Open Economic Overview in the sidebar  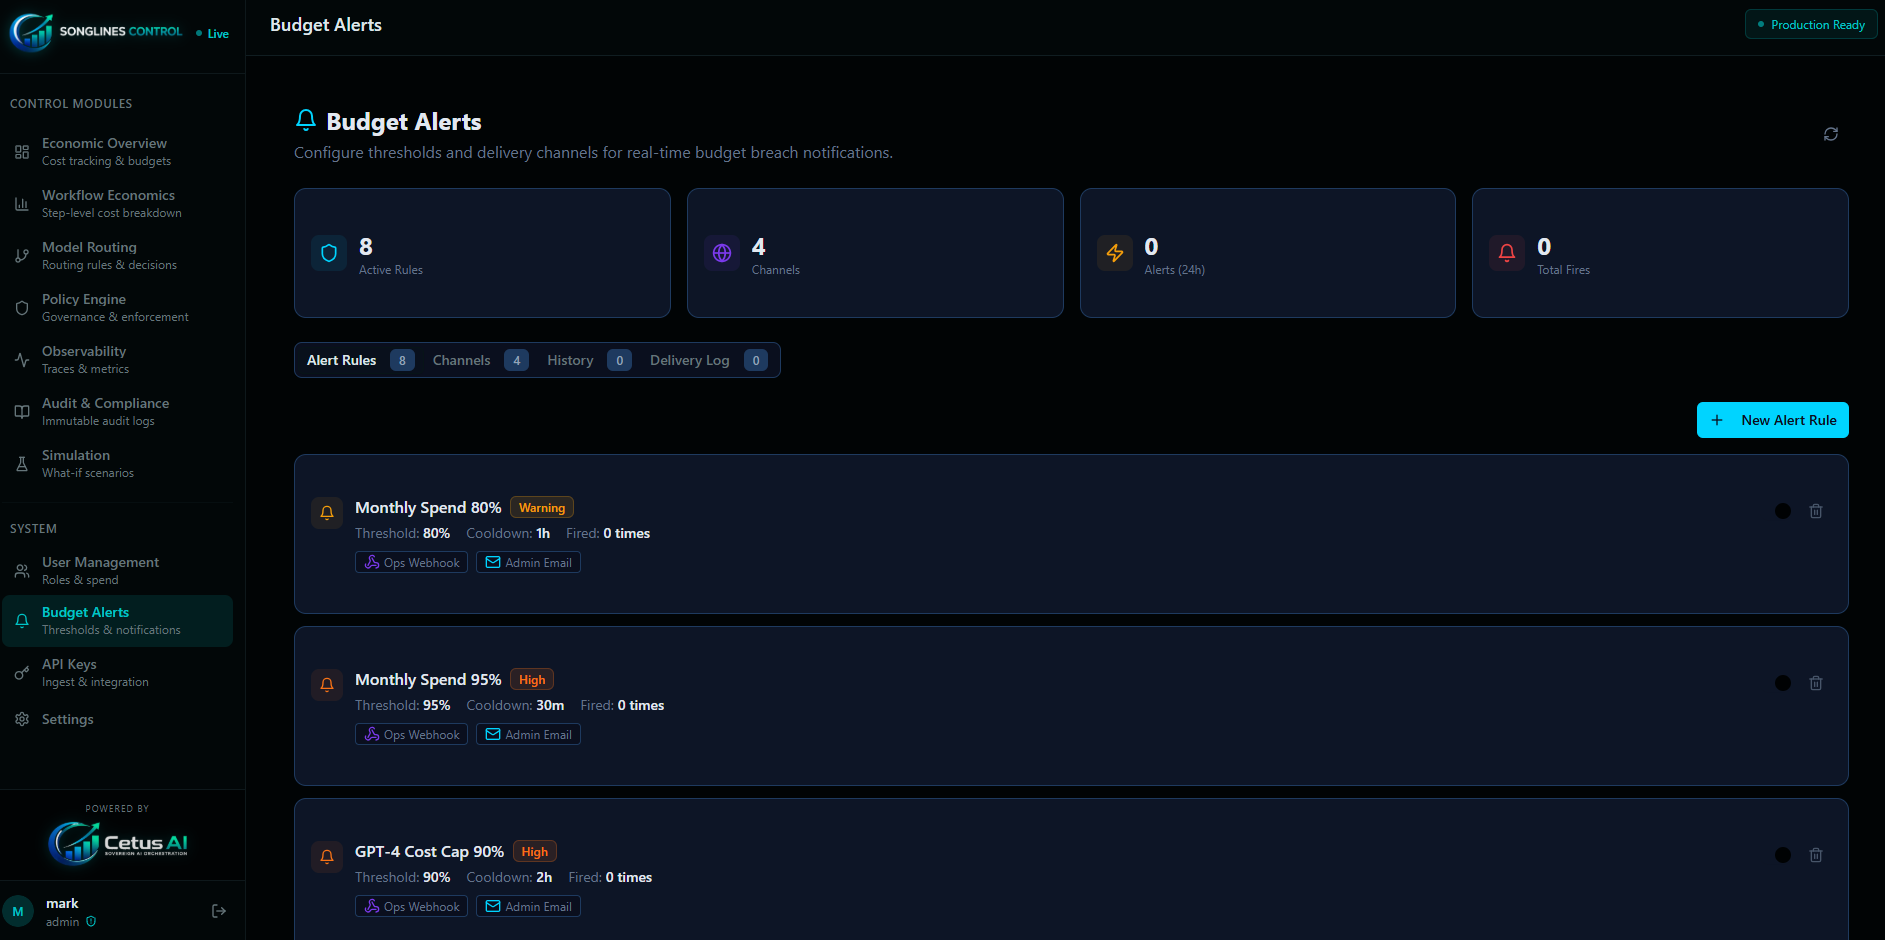pos(105,152)
